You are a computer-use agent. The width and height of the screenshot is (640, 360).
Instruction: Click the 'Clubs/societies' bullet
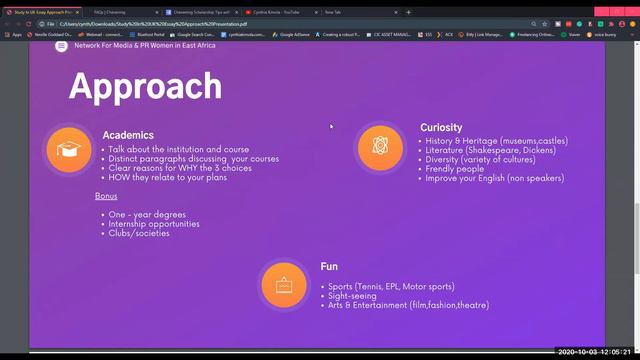(139, 233)
